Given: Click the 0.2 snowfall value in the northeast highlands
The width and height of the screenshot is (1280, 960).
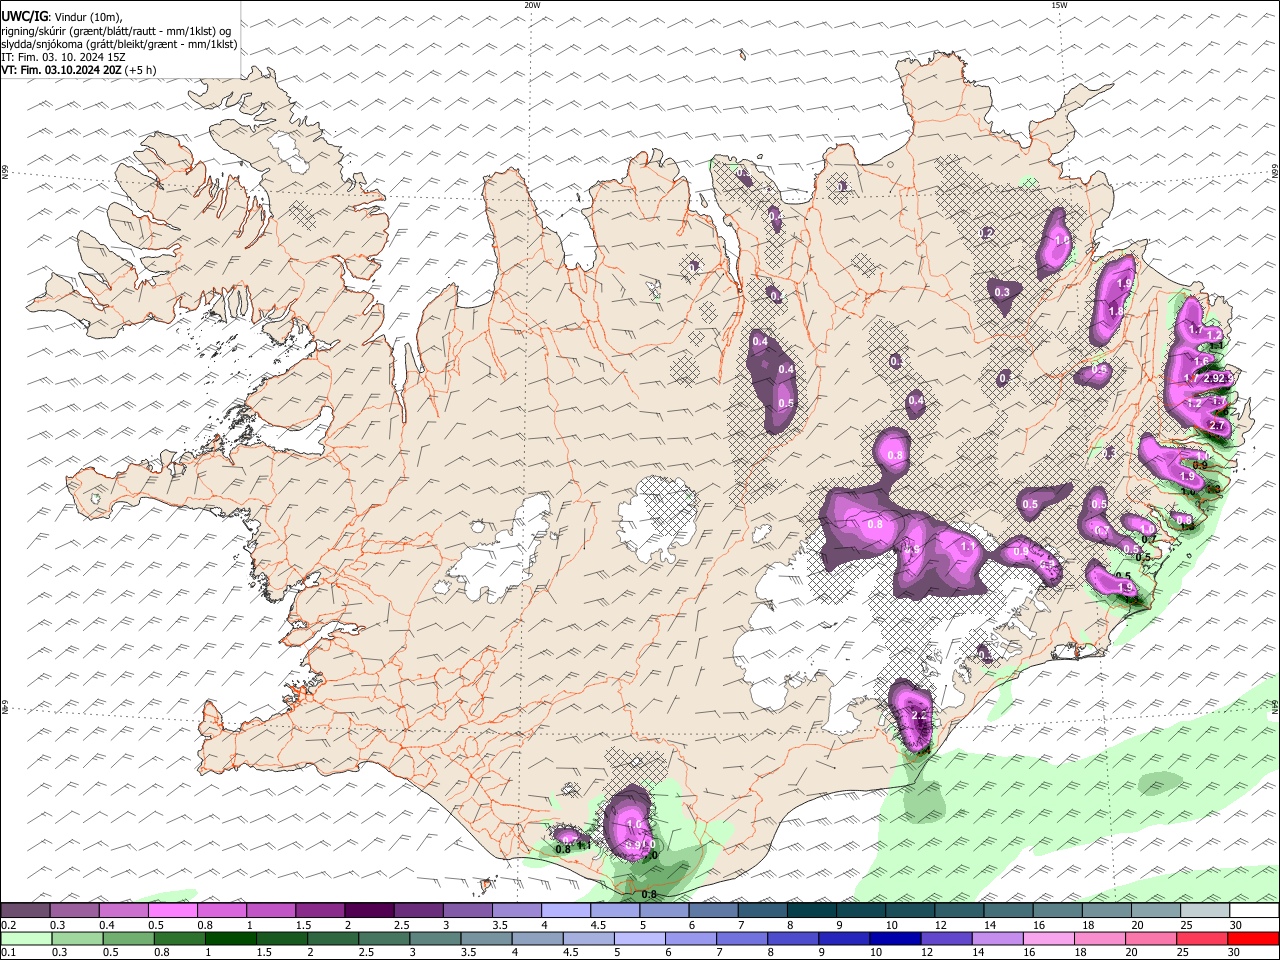Looking at the screenshot, I should 987,233.
